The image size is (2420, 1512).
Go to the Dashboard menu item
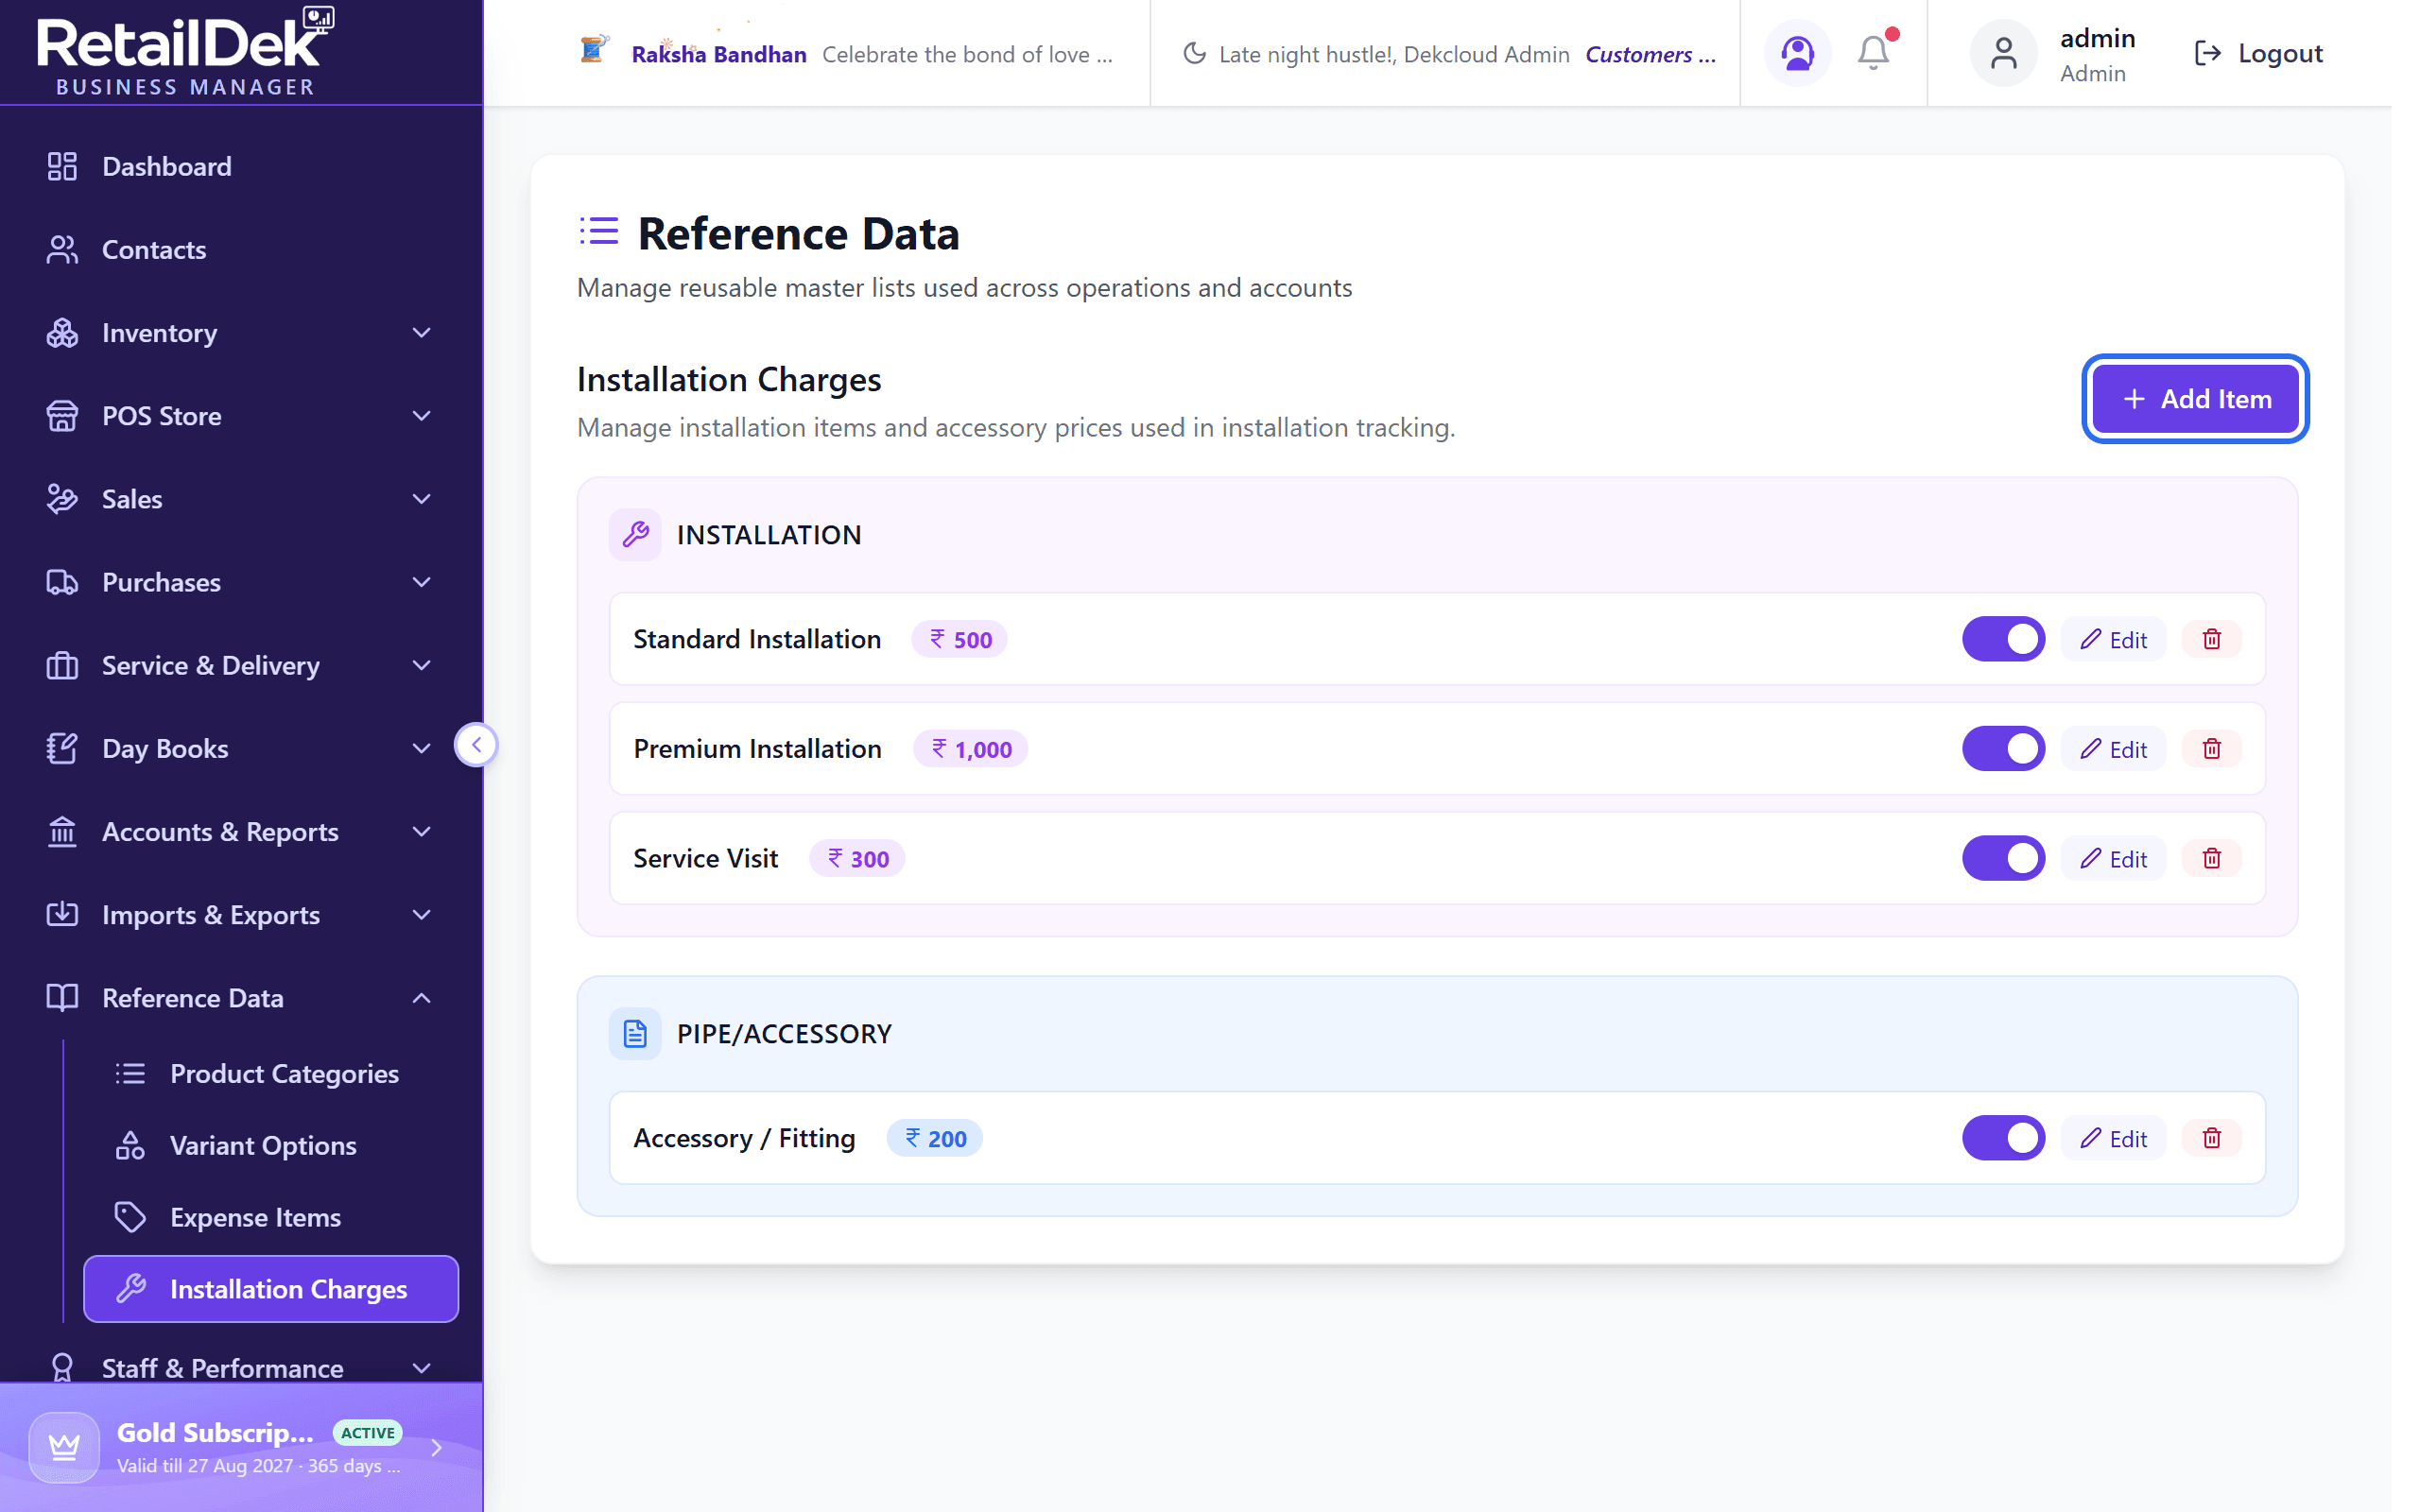pos(241,166)
